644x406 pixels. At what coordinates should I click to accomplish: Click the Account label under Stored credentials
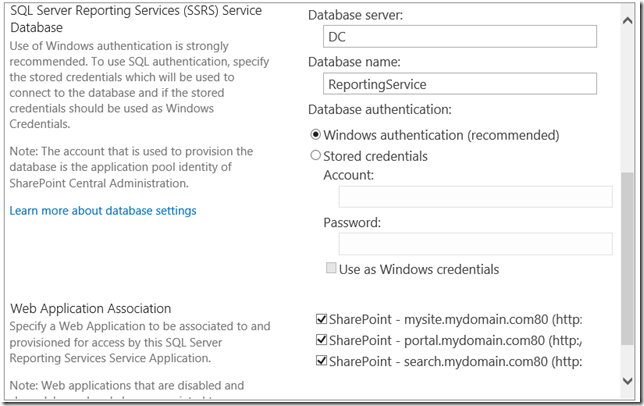348,175
